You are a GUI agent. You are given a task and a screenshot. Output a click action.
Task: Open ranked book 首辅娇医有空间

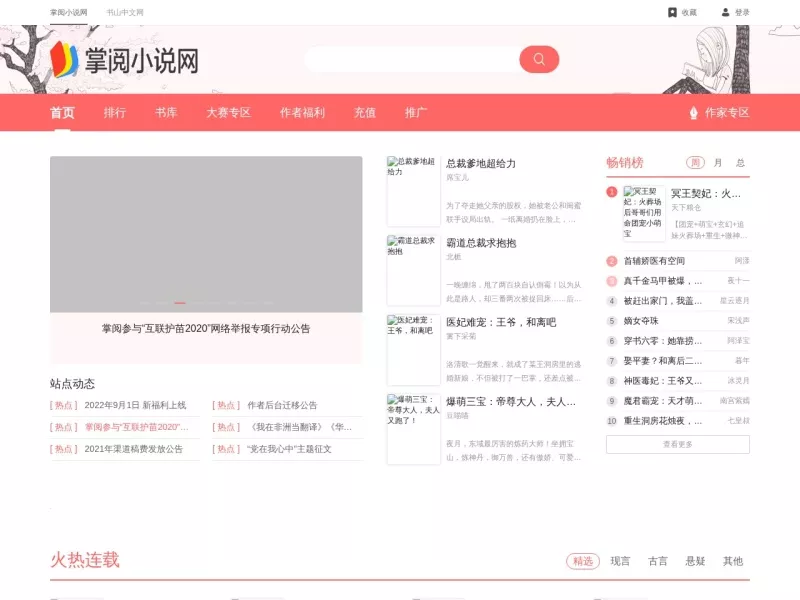point(654,261)
